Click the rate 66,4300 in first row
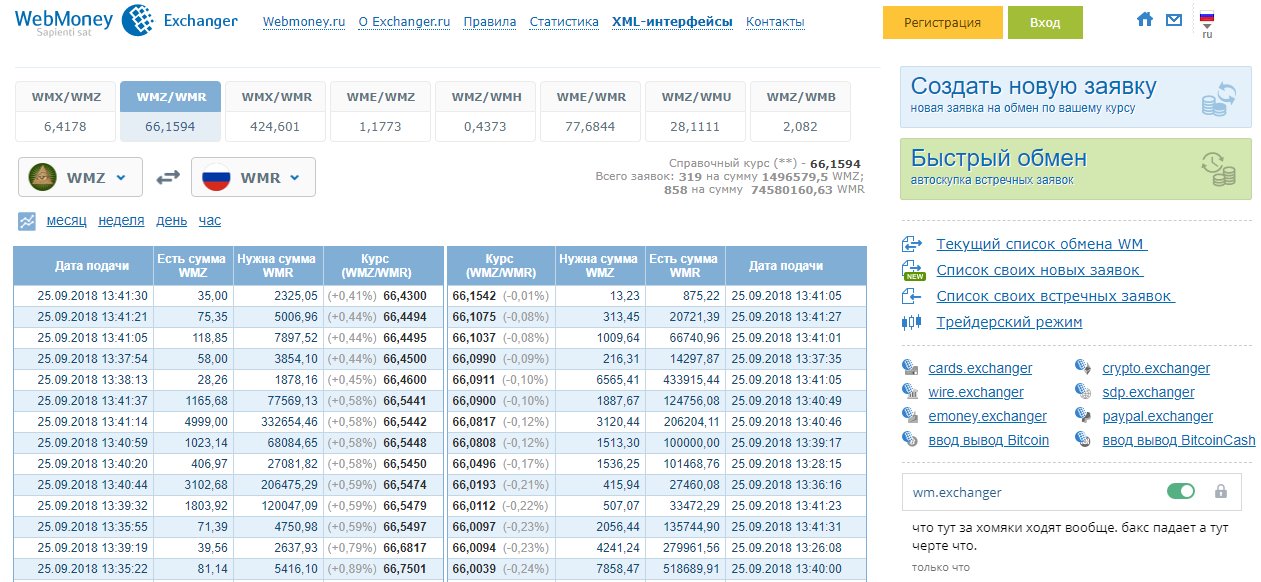This screenshot has width=1261, height=582. point(405,296)
